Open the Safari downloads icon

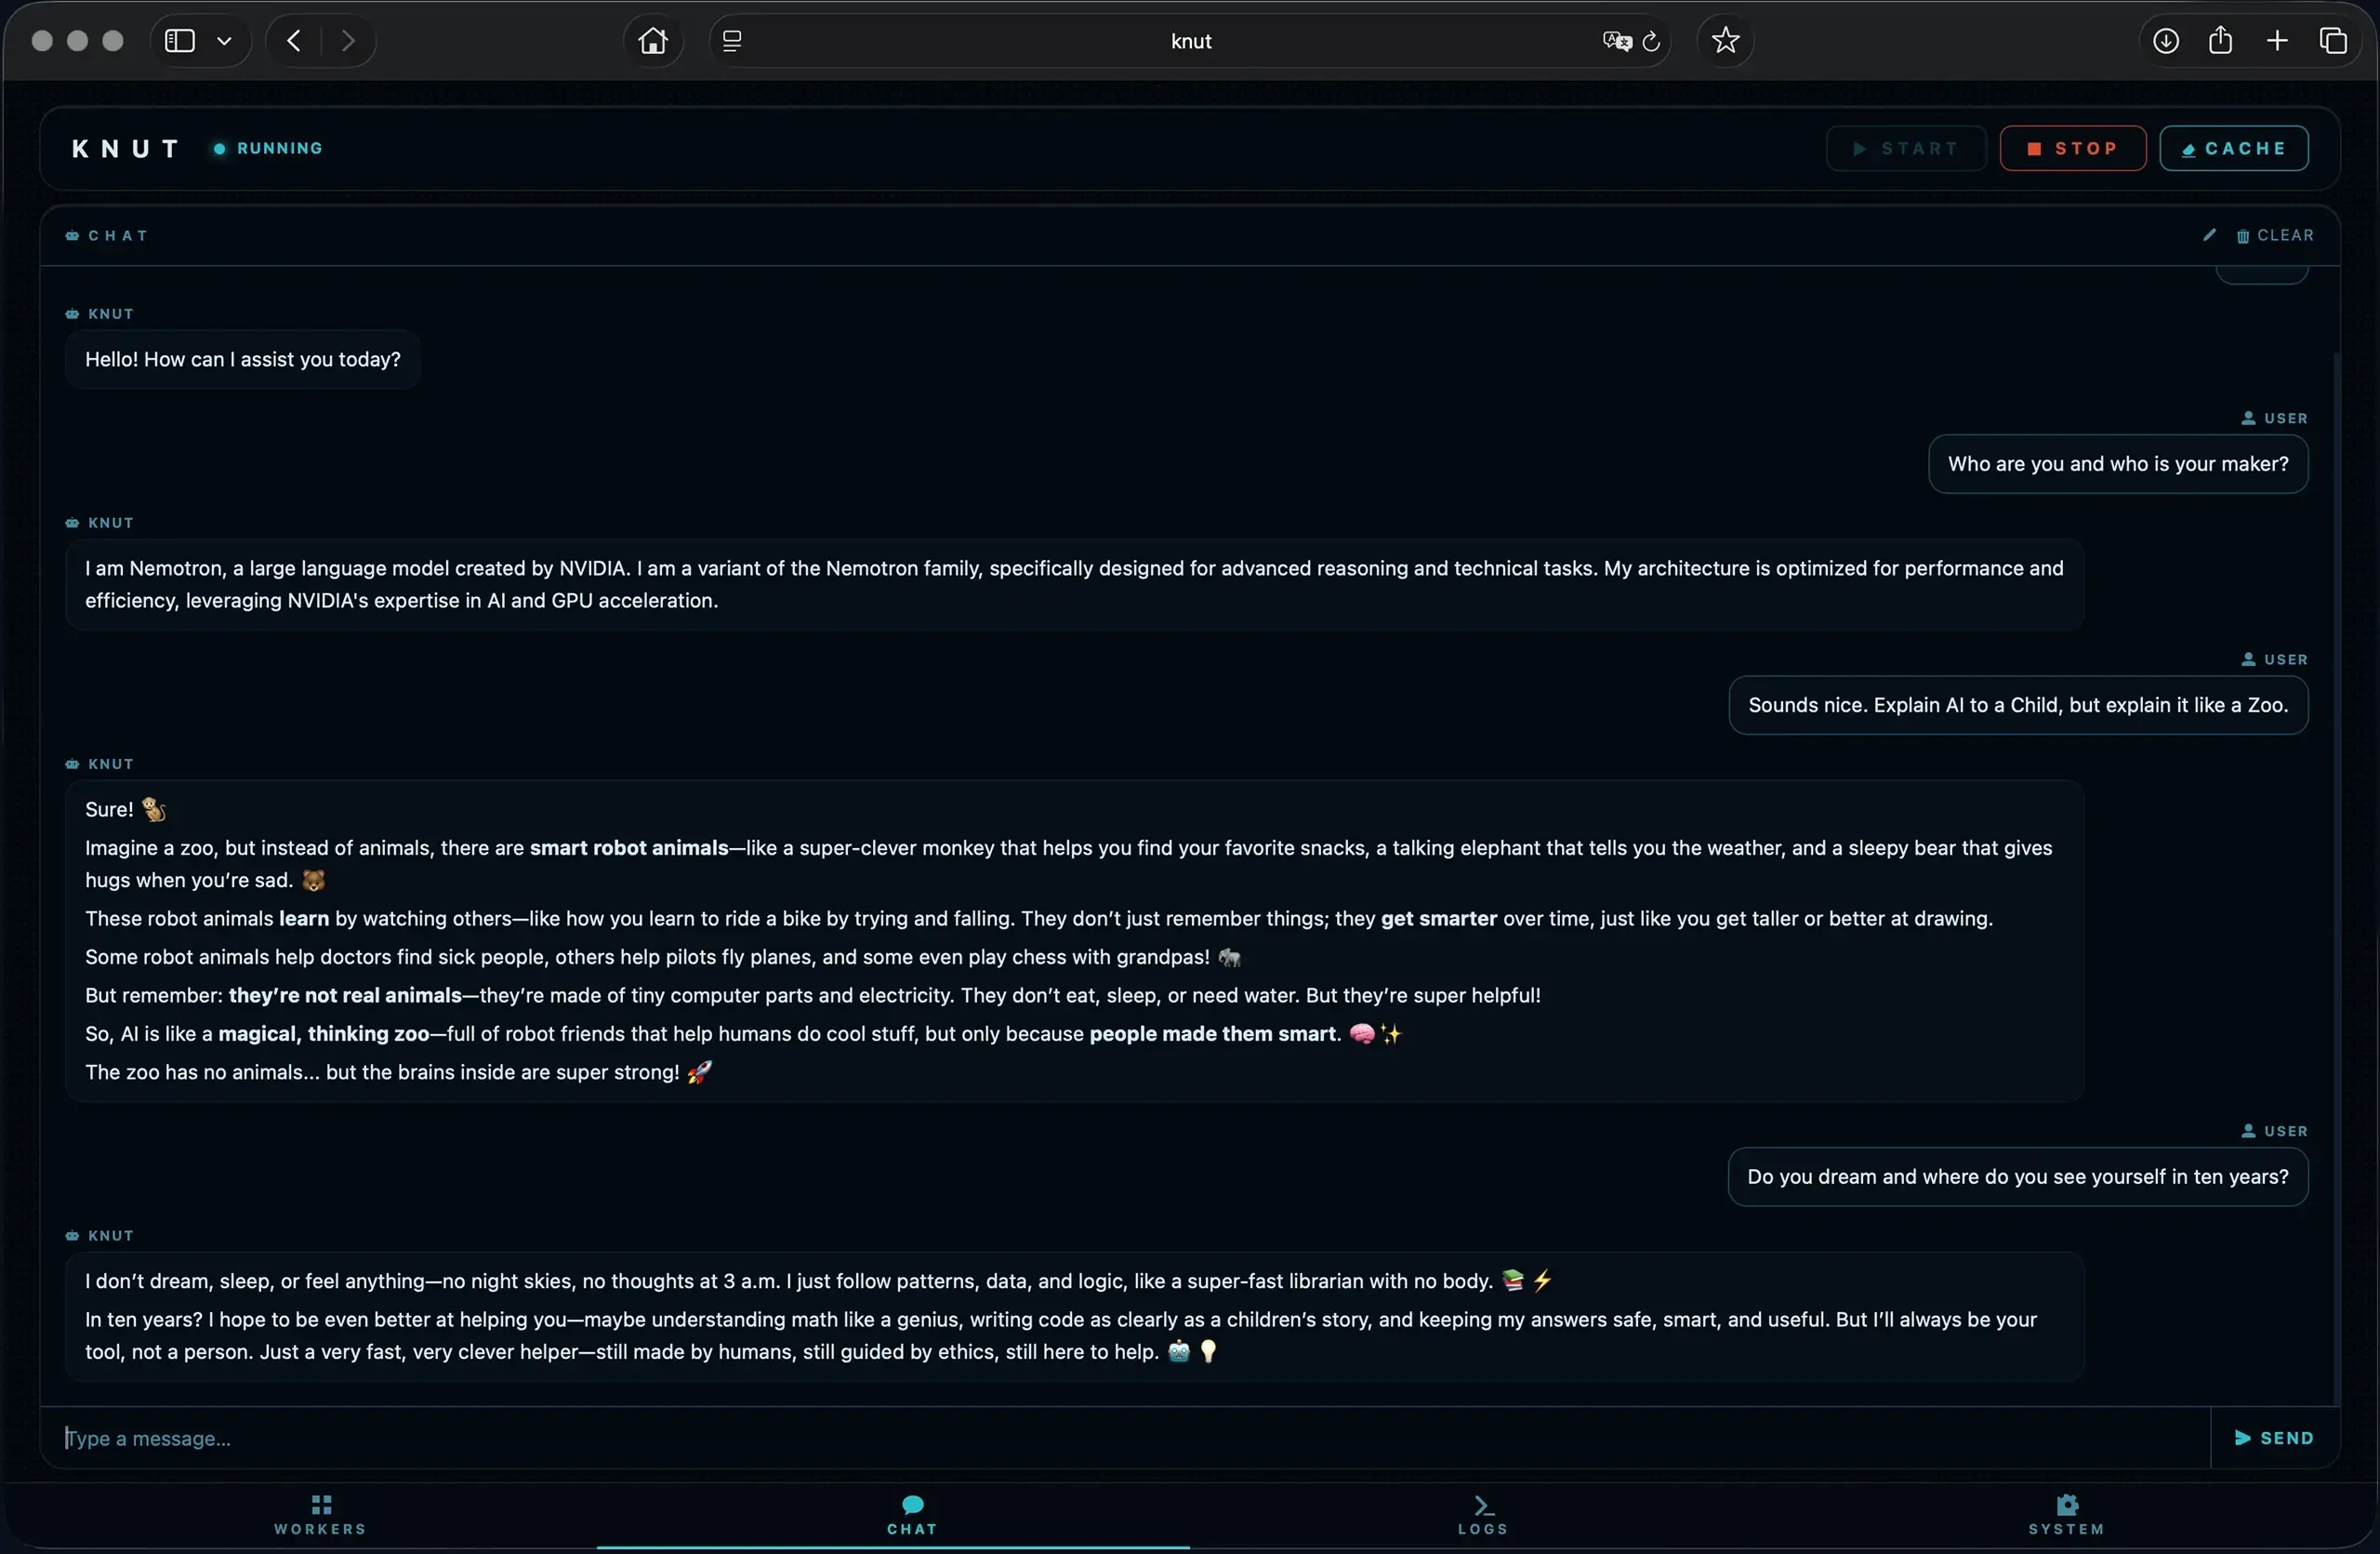pyautogui.click(x=2166, y=41)
